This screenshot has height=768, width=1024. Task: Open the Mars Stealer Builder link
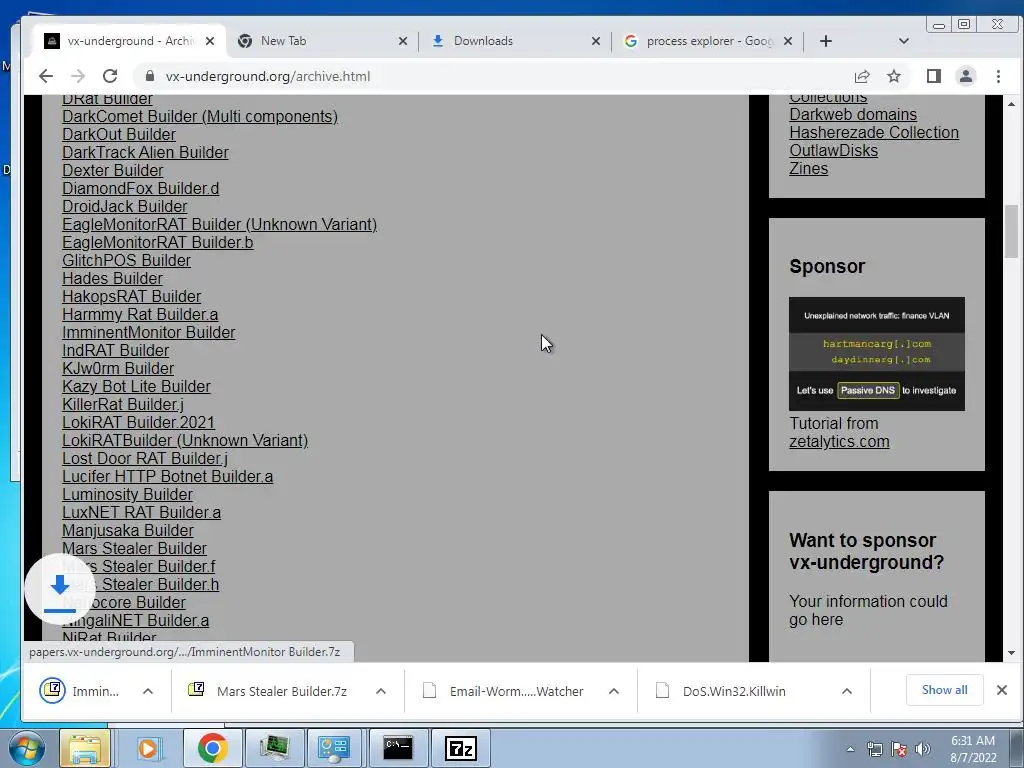(x=134, y=549)
